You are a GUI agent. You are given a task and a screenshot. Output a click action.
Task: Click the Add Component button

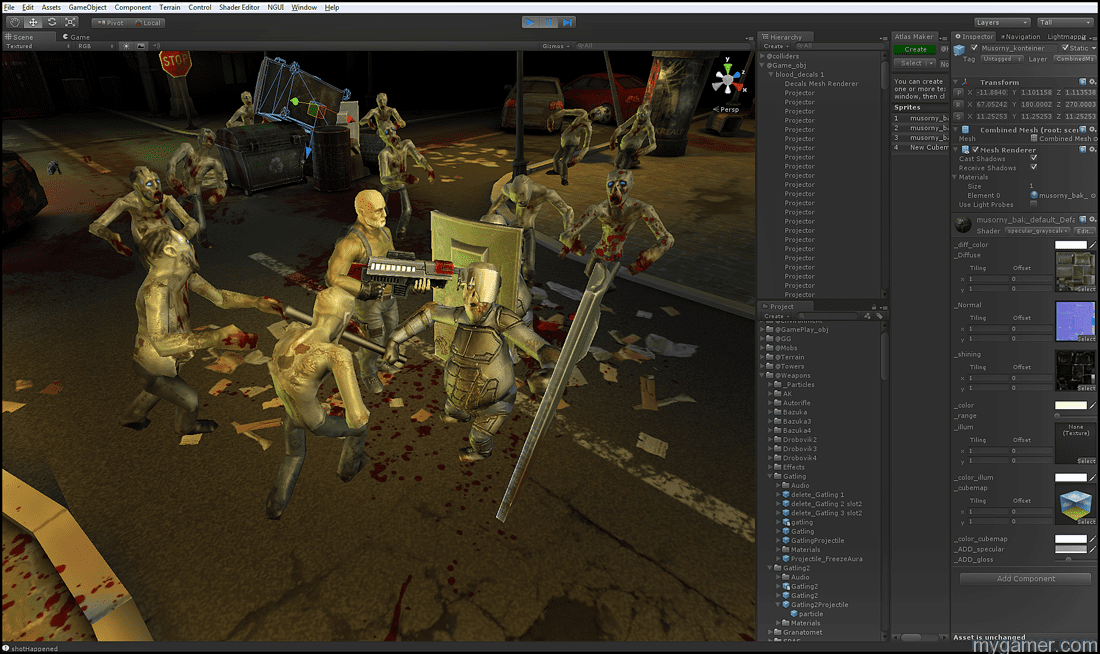(x=1025, y=578)
